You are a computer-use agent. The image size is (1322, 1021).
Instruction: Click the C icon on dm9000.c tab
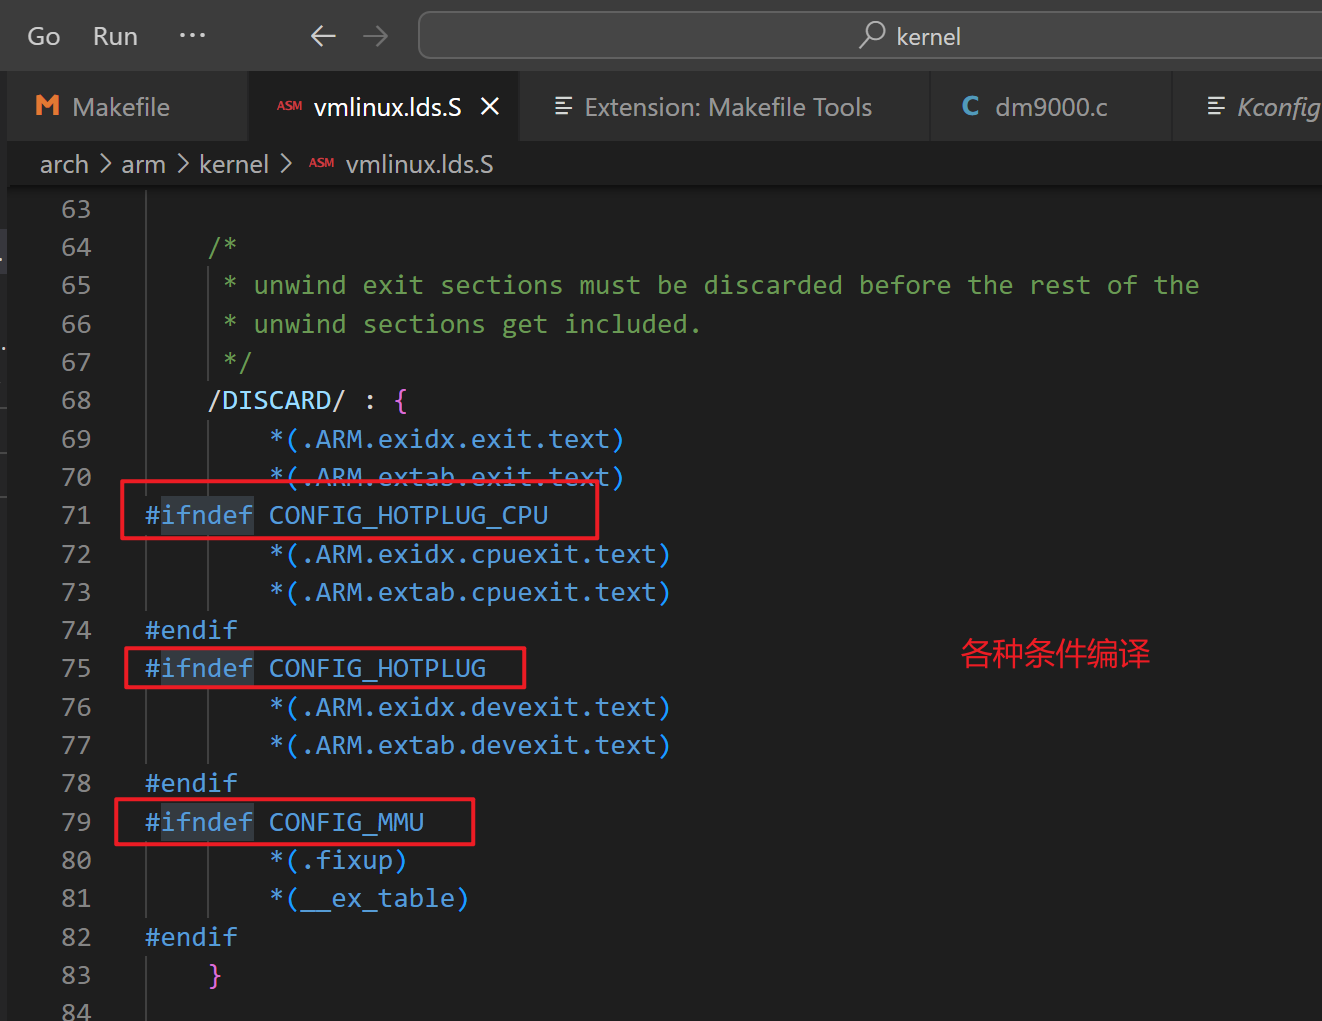[970, 106]
